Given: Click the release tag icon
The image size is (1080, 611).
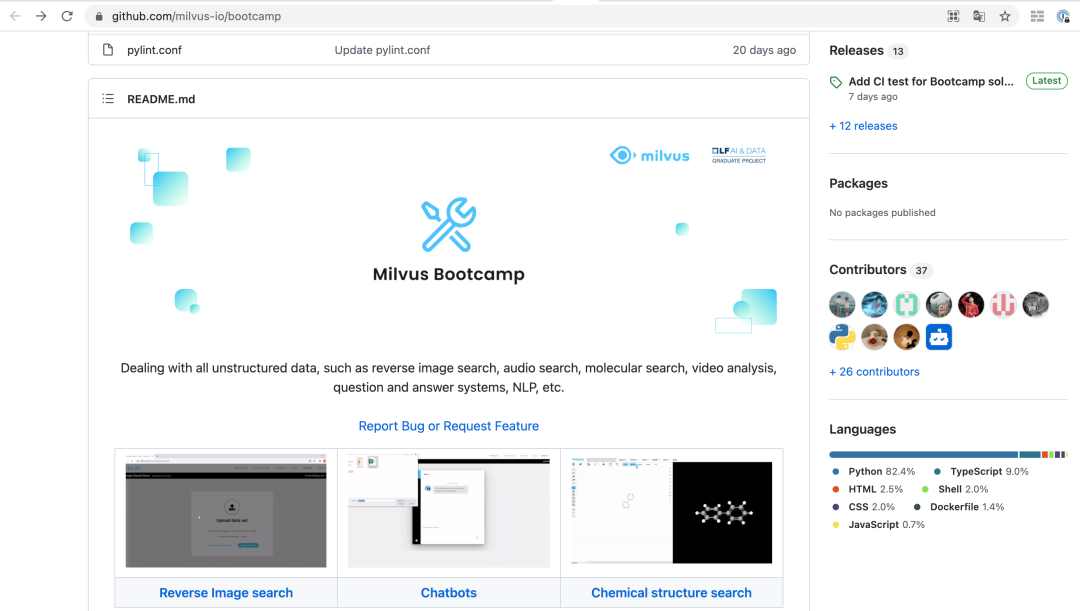Looking at the screenshot, I should 835,82.
